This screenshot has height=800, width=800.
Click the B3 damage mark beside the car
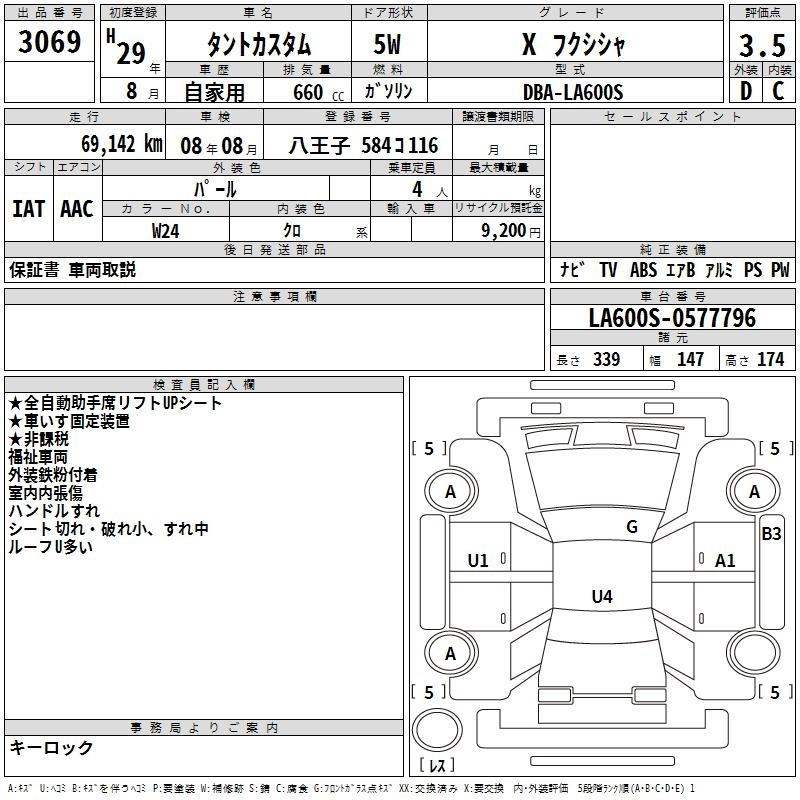(771, 534)
